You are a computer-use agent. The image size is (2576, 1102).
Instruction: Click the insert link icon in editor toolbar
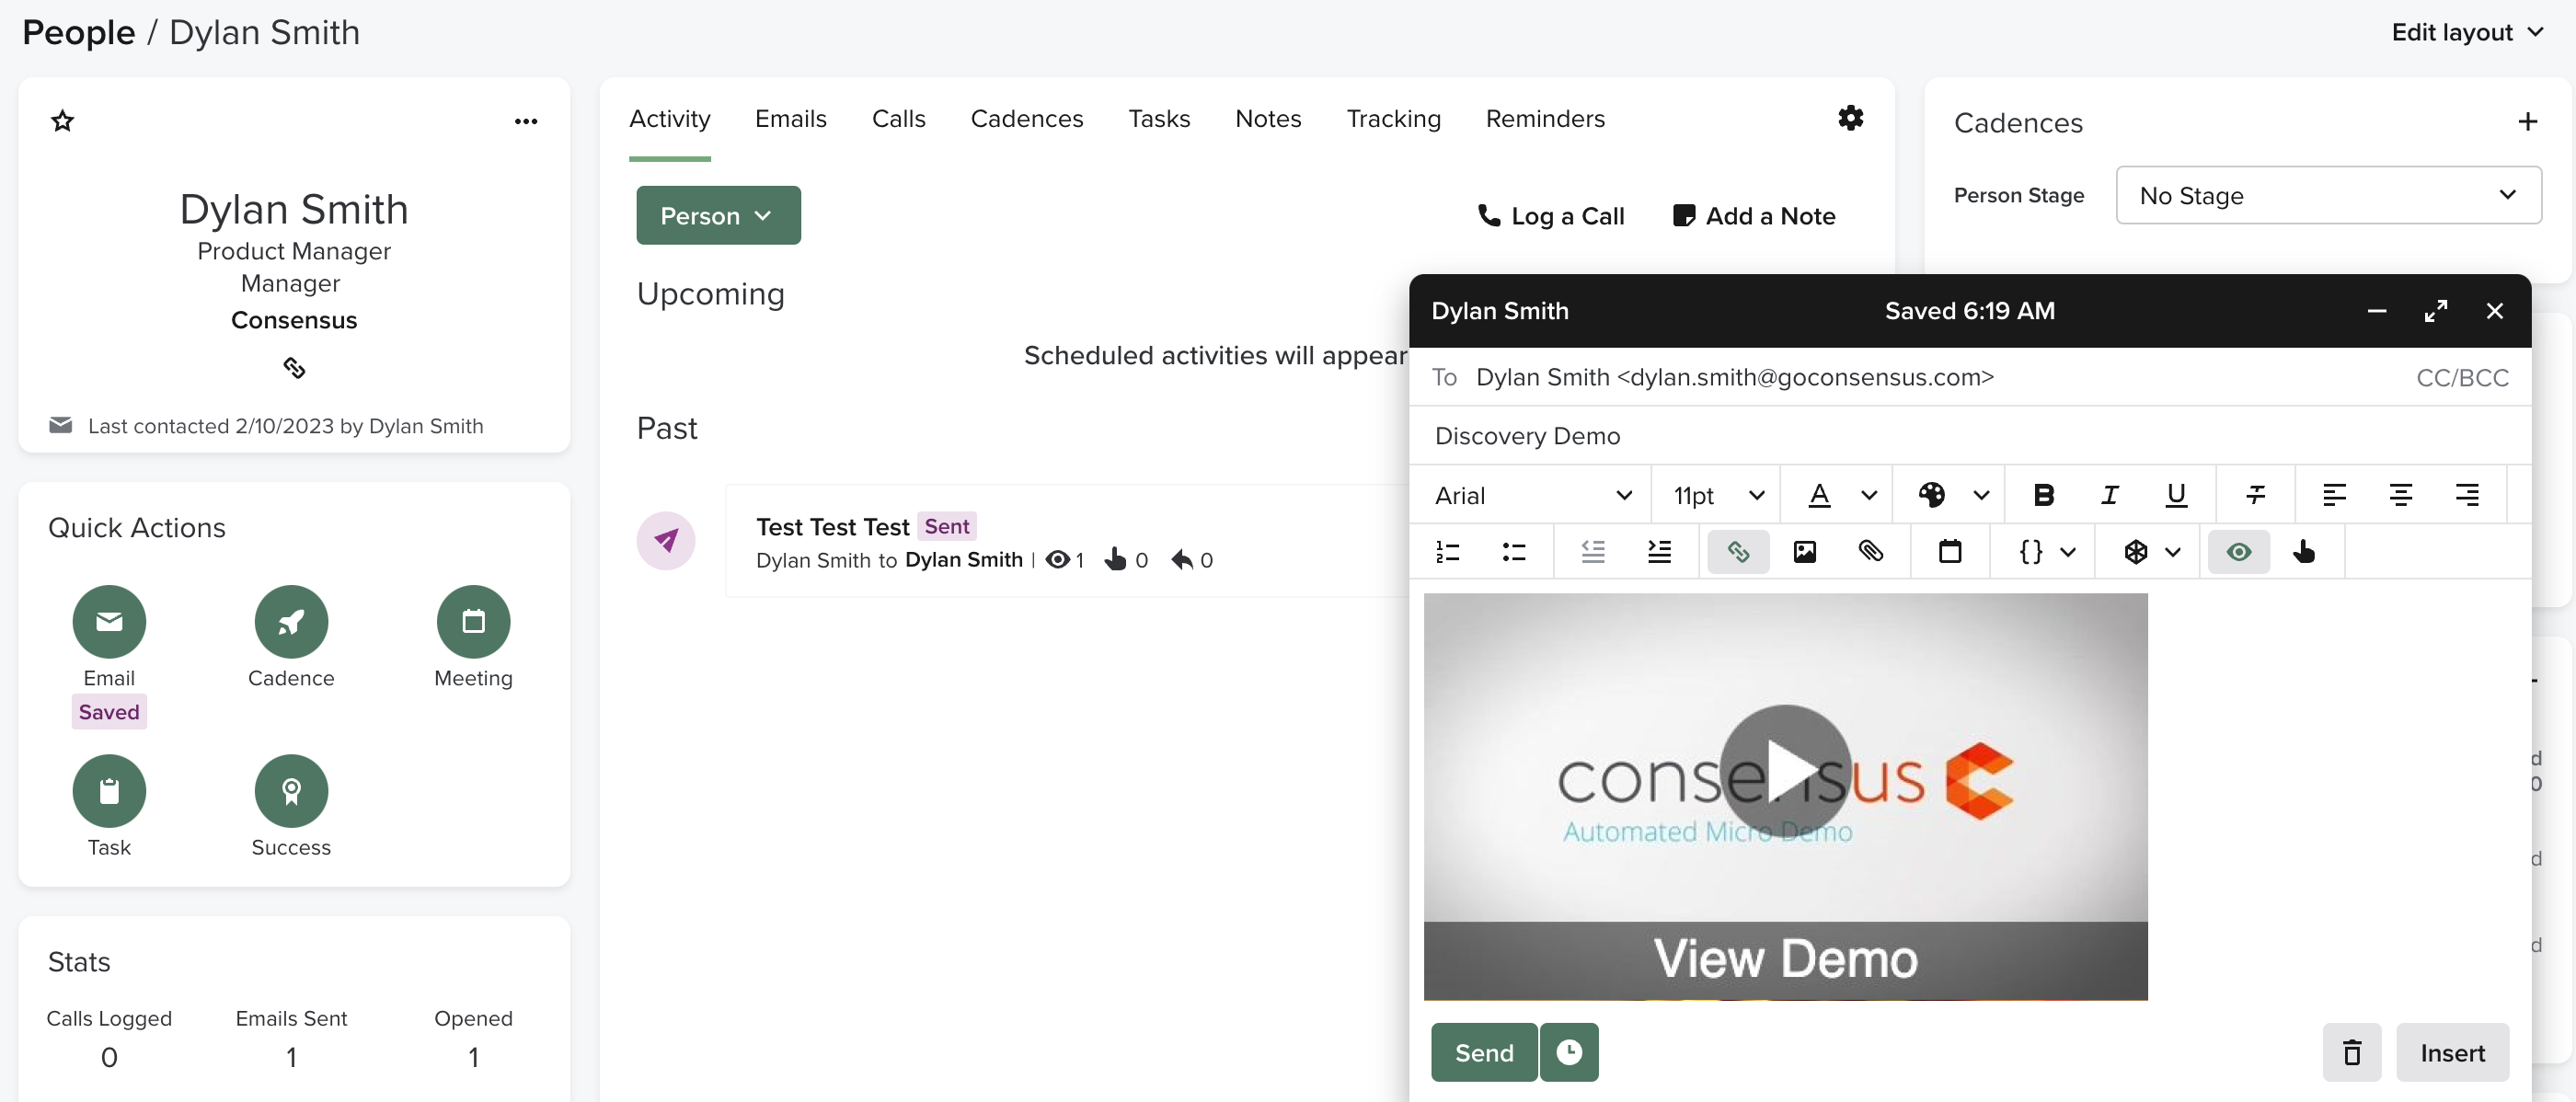(x=1738, y=552)
